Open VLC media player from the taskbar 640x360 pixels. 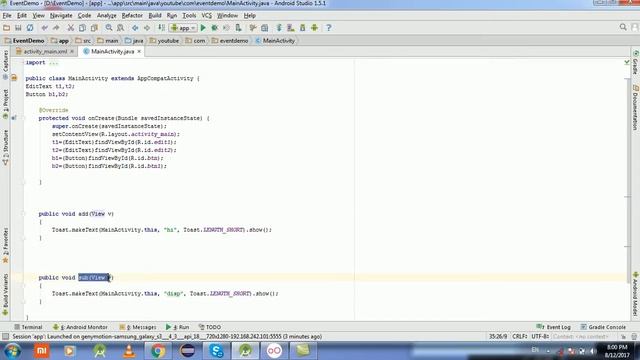coord(129,351)
